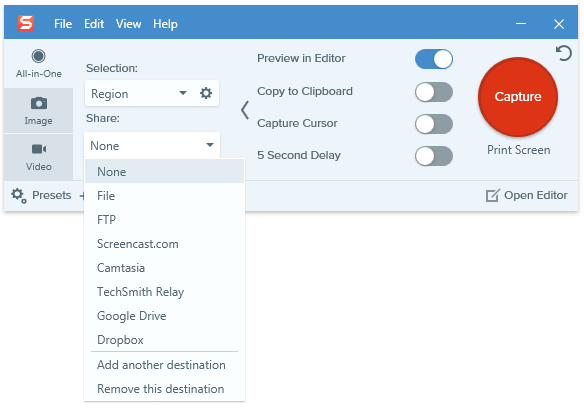584x415 pixels.
Task: Enable the Copy to Clipboard toggle
Action: pyautogui.click(x=434, y=92)
